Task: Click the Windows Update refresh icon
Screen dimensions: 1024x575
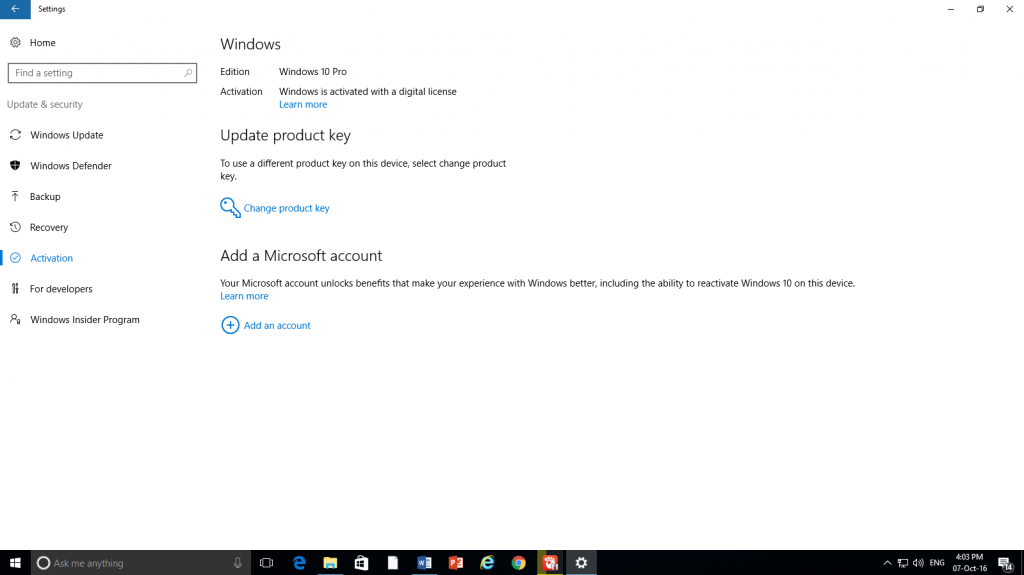Action: click(15, 135)
